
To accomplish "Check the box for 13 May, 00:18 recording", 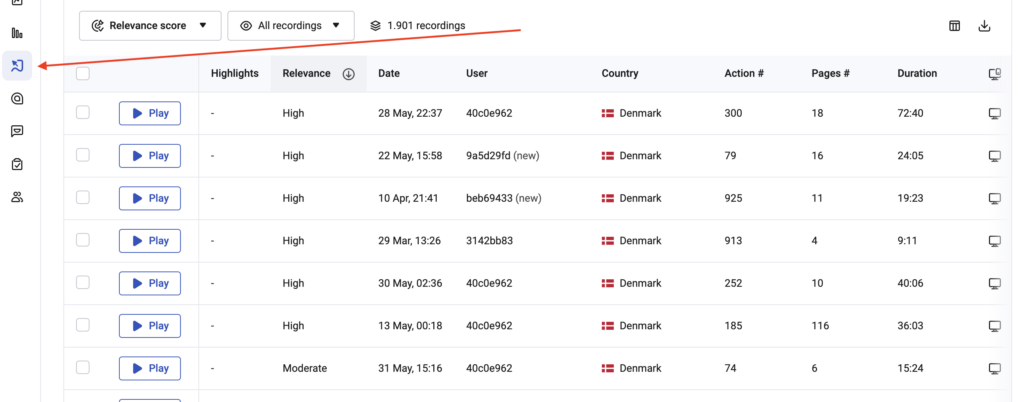I will point(83,325).
